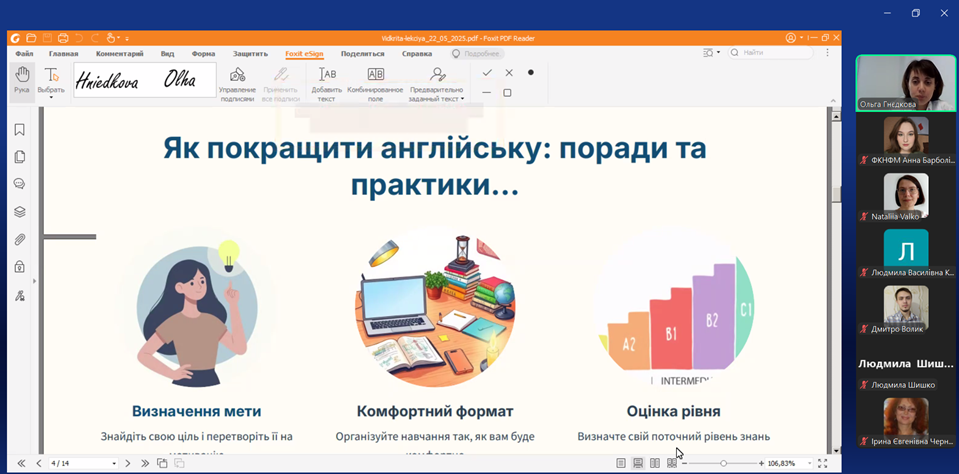
Task: Switch to Защитить ribbon tab
Action: pyautogui.click(x=250, y=54)
